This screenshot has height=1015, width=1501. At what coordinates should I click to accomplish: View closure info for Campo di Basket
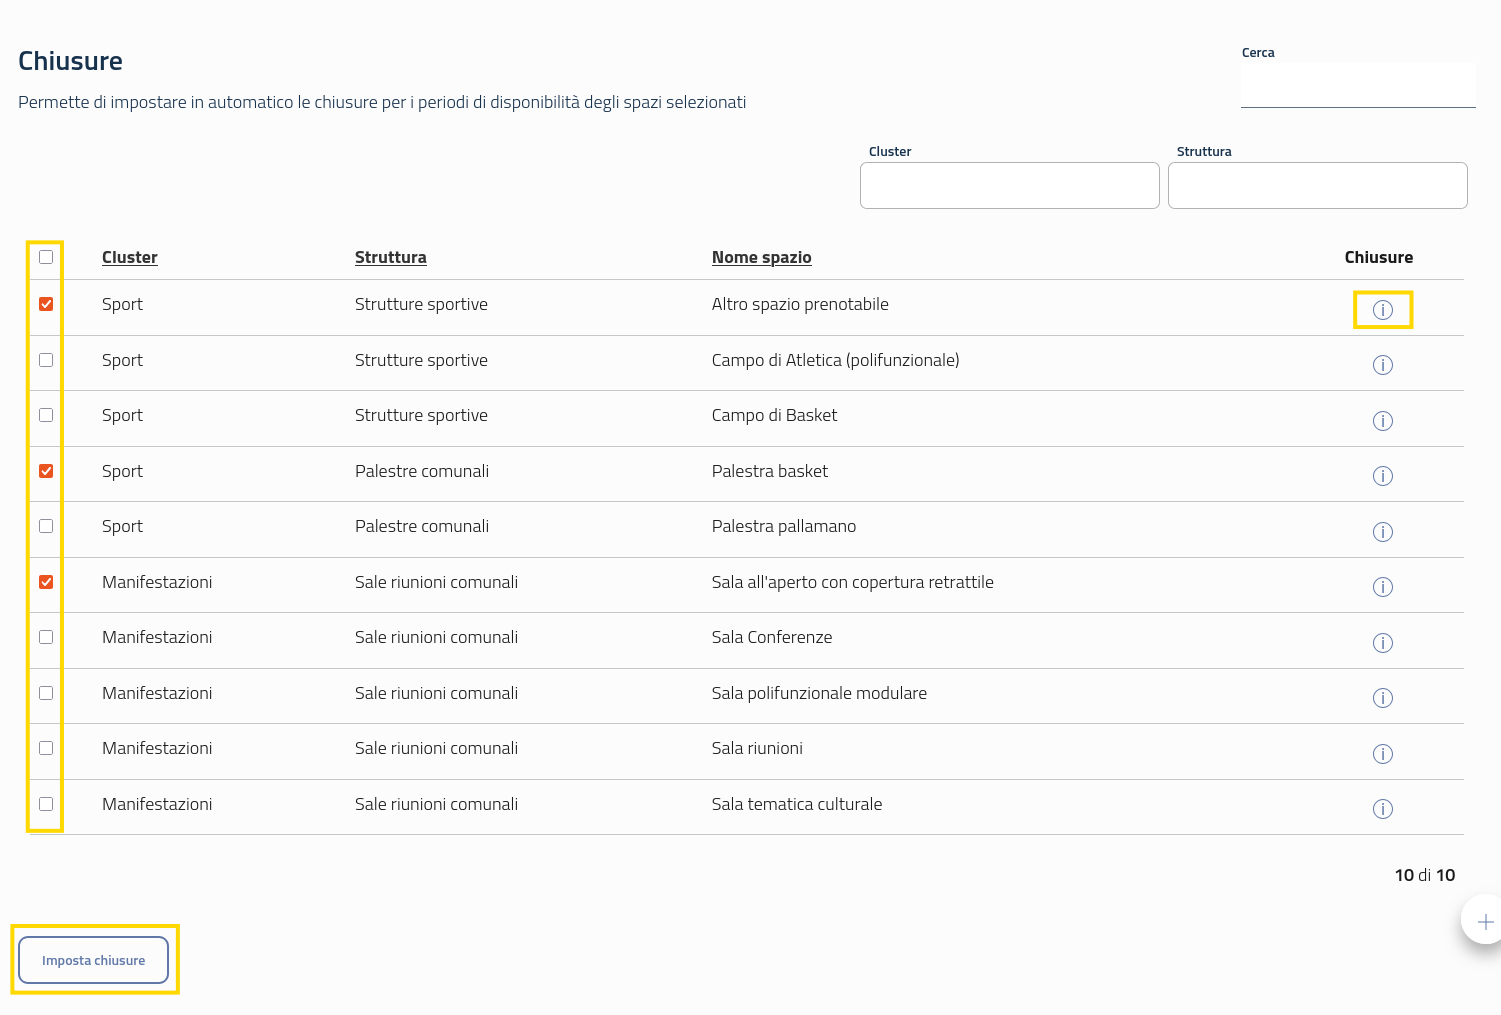(1382, 421)
